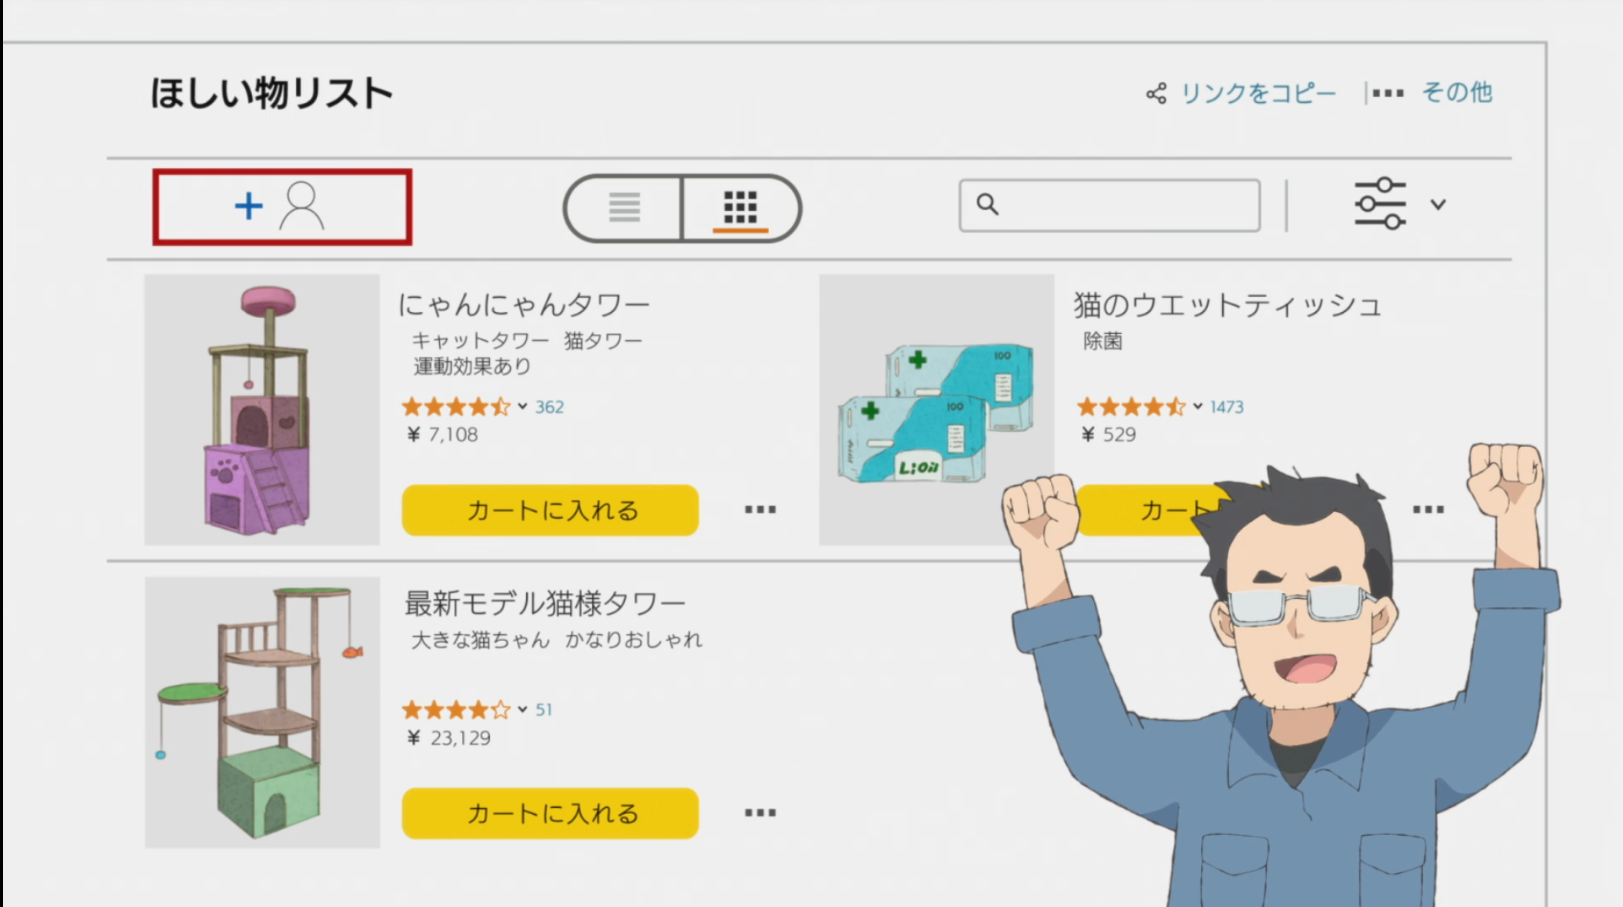
Task: Expand rating dropdown for 猫のウエットティッシュ
Action: (x=1197, y=407)
